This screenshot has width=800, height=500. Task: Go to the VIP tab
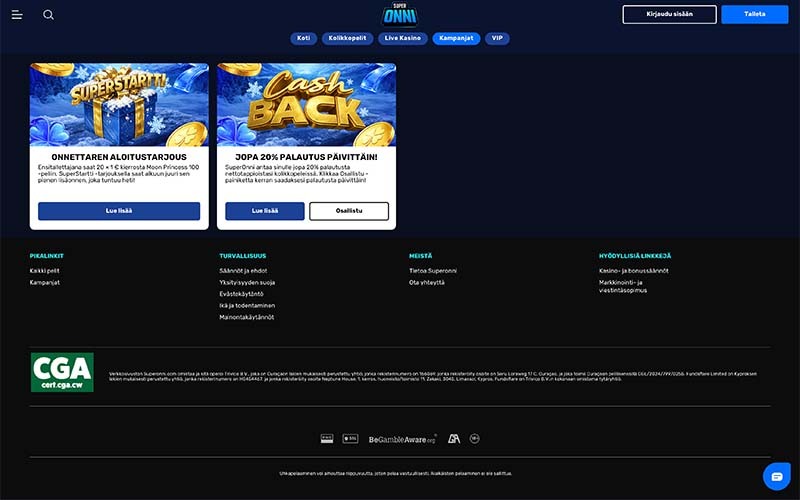[497, 38]
